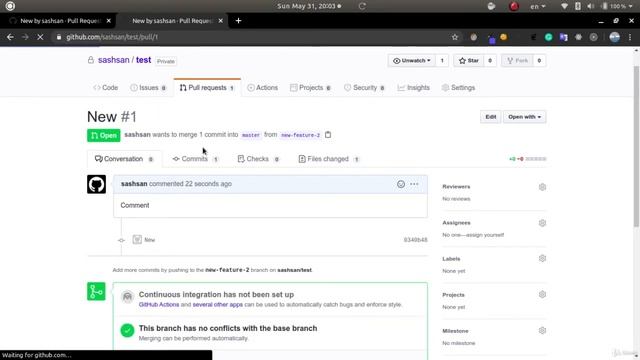Viewport: 640px width, 360px height.
Task: Click the Fork button
Action: coord(517,60)
